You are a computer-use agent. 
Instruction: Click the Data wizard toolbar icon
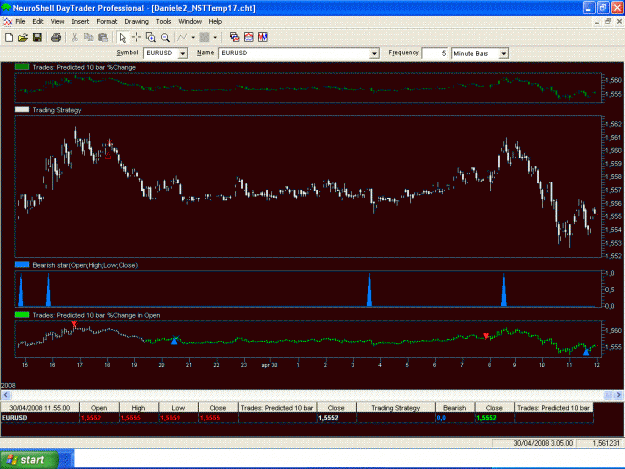click(235, 37)
